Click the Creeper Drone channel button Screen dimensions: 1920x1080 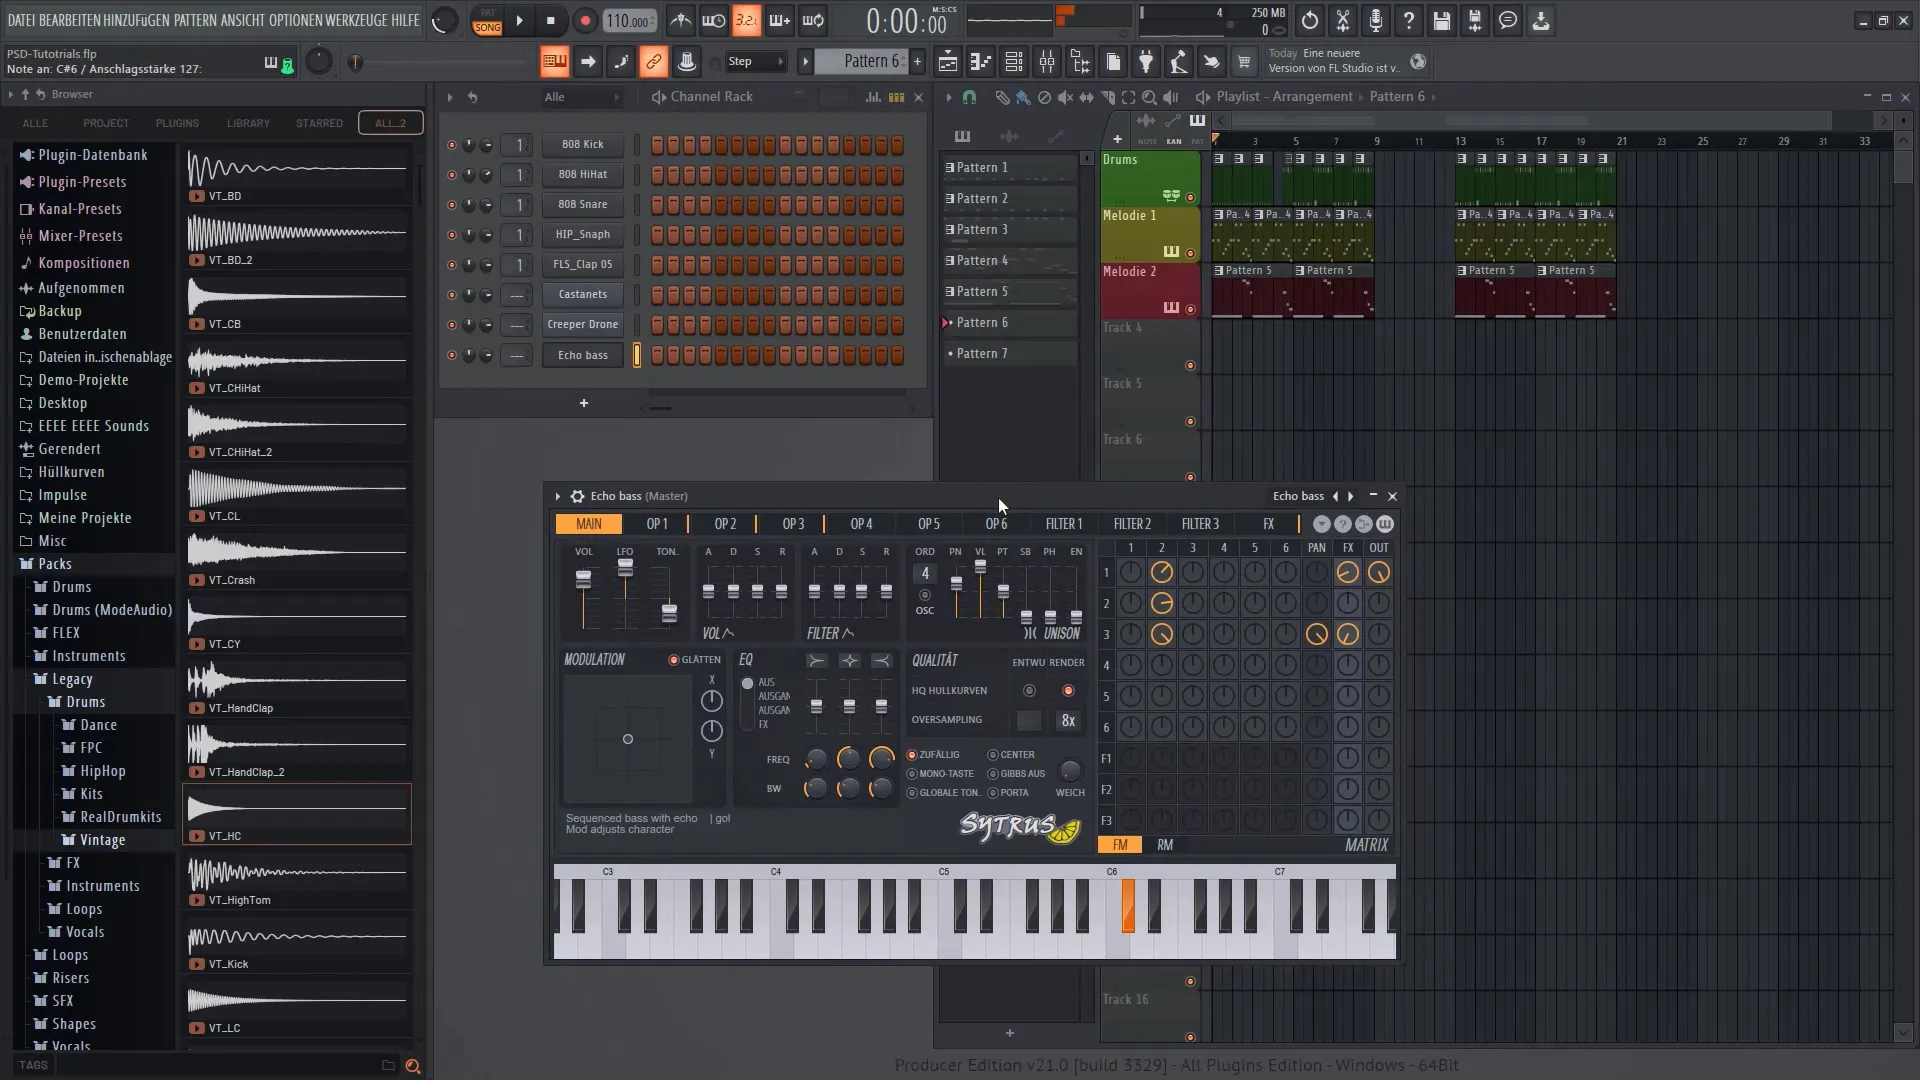(x=583, y=325)
